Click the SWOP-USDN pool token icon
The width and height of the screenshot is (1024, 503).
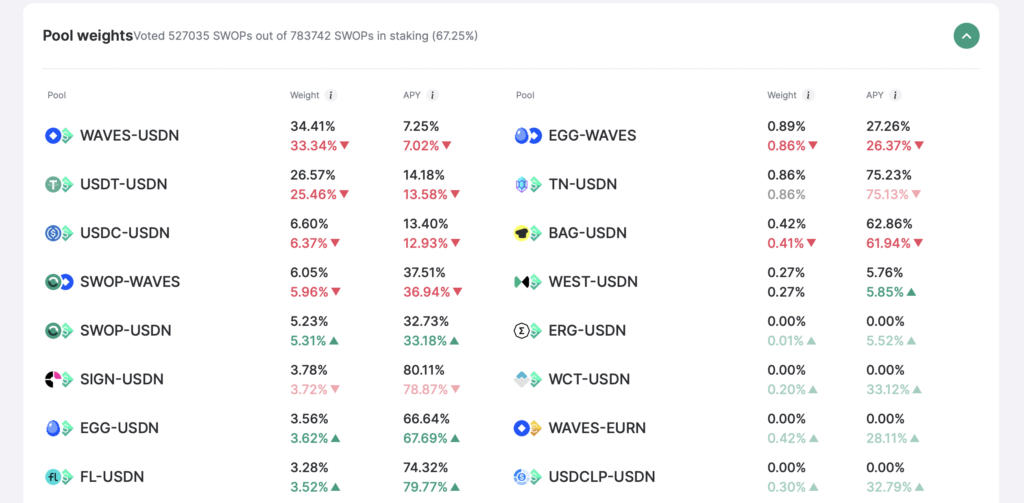pos(59,331)
